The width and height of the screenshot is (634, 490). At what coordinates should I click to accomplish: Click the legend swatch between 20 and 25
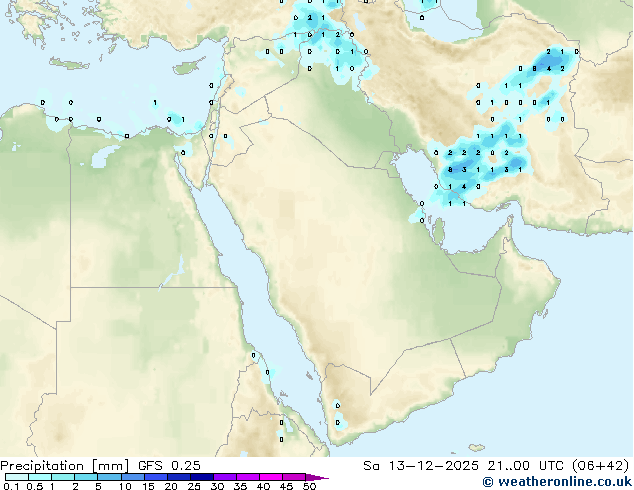click(178, 477)
